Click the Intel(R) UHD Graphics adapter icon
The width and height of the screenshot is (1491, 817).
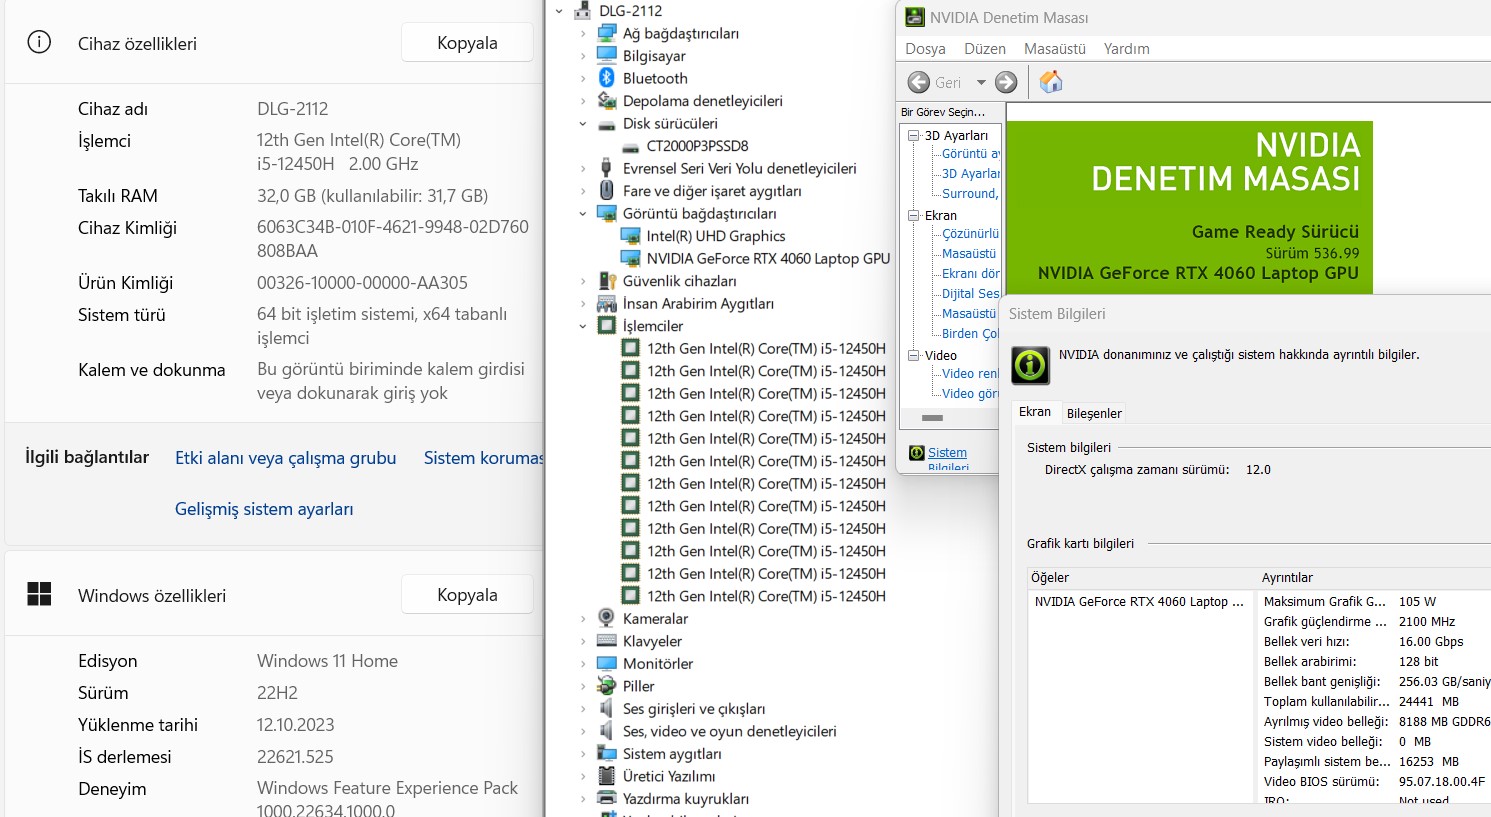630,236
